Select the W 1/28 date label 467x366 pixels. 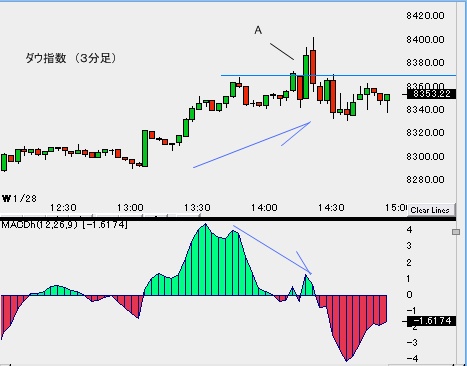[19, 199]
